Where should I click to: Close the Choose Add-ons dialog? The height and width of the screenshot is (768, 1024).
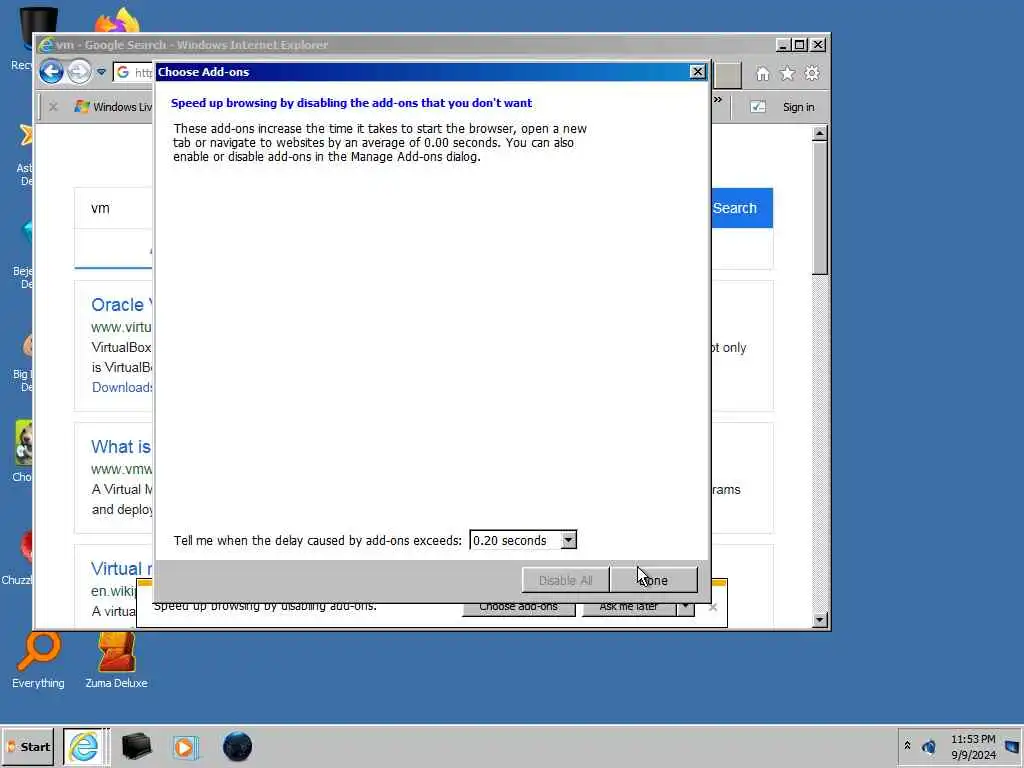point(697,72)
